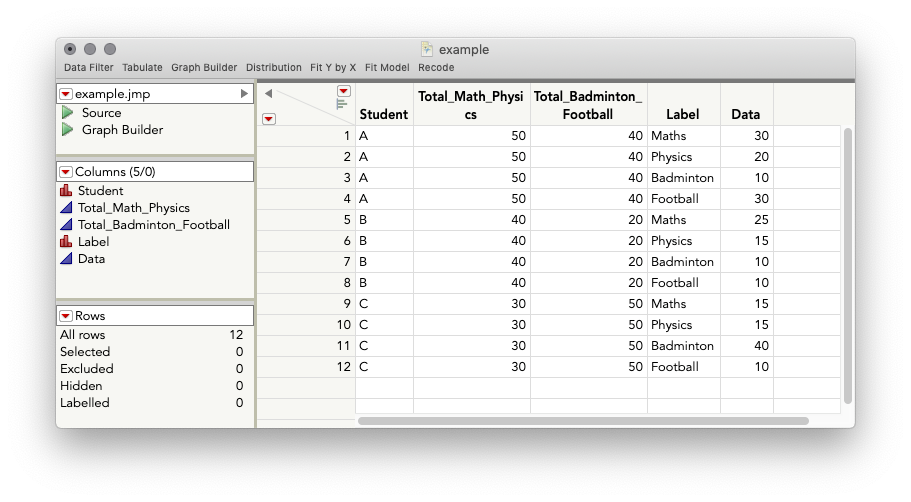Open the example.jmp red triangle menu
The image size is (911, 502).
[66, 94]
